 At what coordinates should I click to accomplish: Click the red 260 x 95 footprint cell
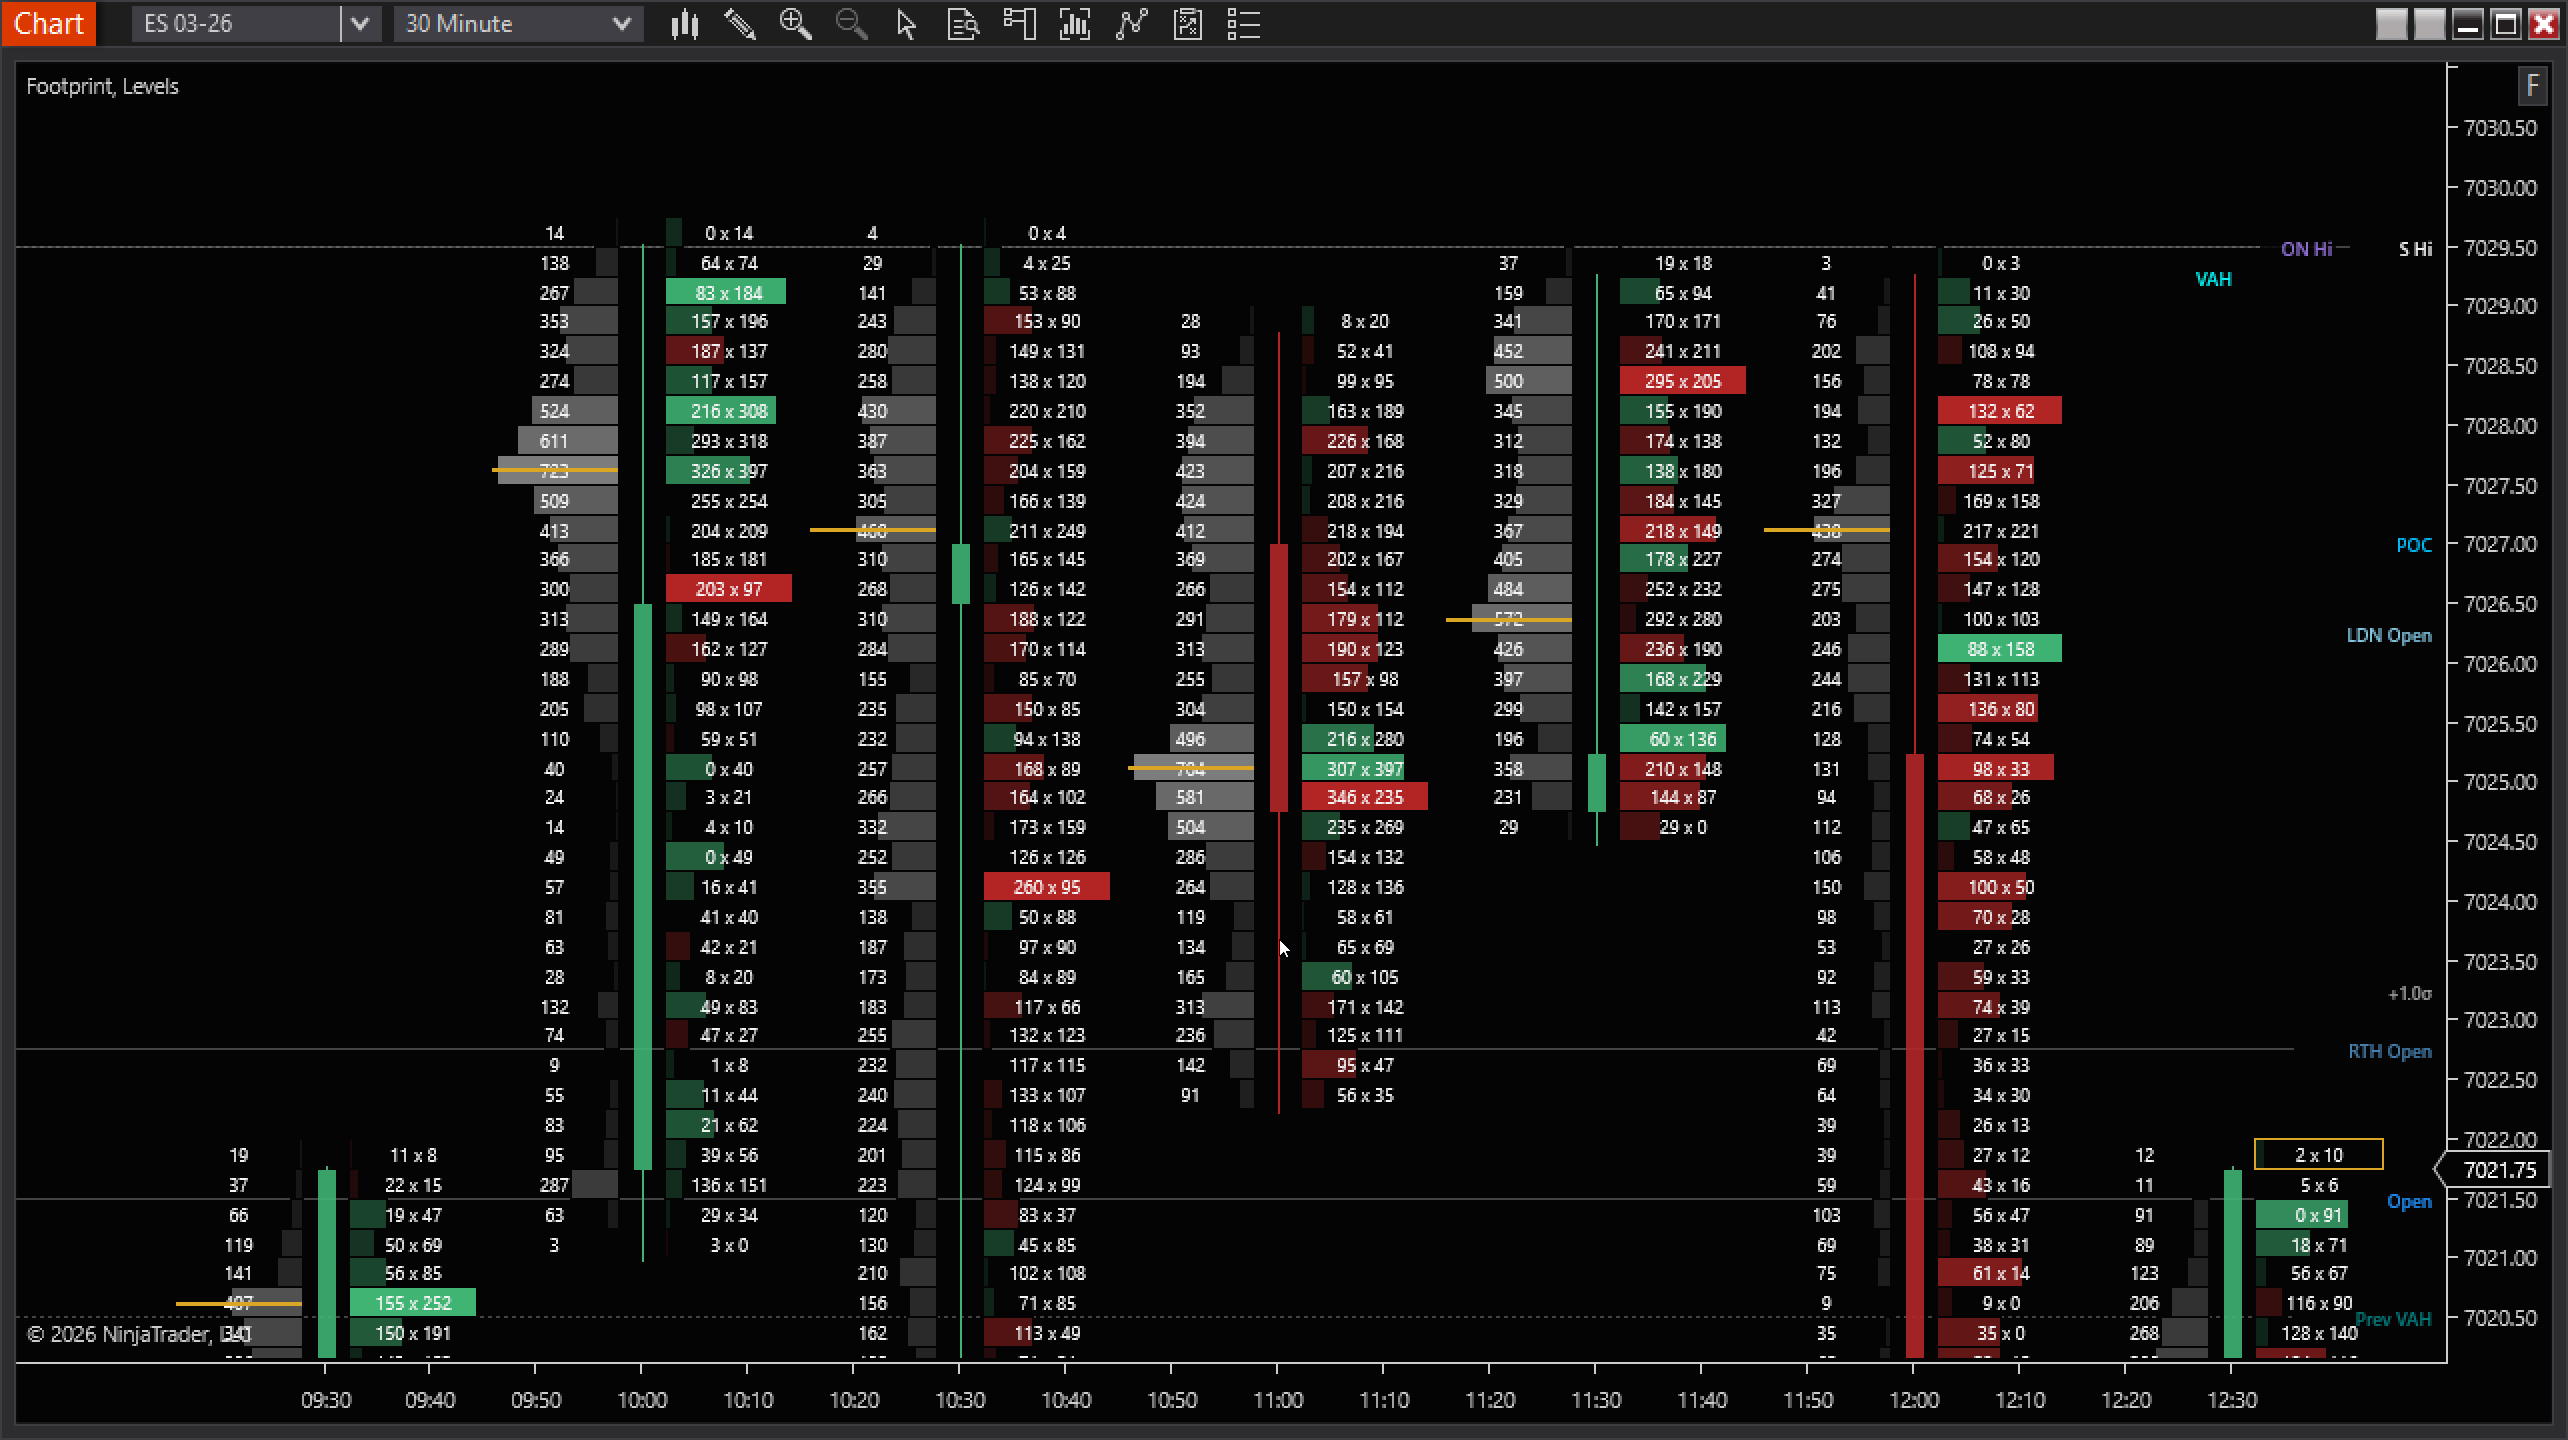pos(1046,887)
